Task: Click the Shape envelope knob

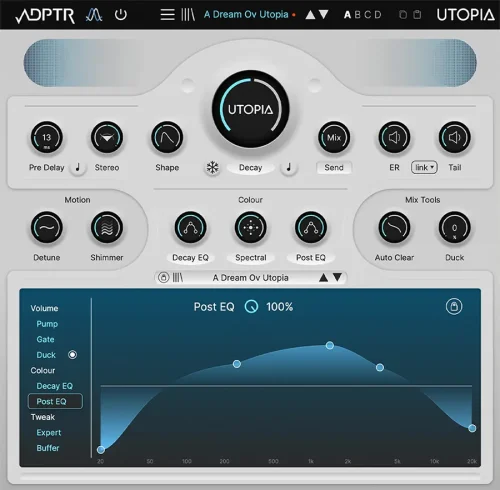Action: pyautogui.click(x=167, y=137)
